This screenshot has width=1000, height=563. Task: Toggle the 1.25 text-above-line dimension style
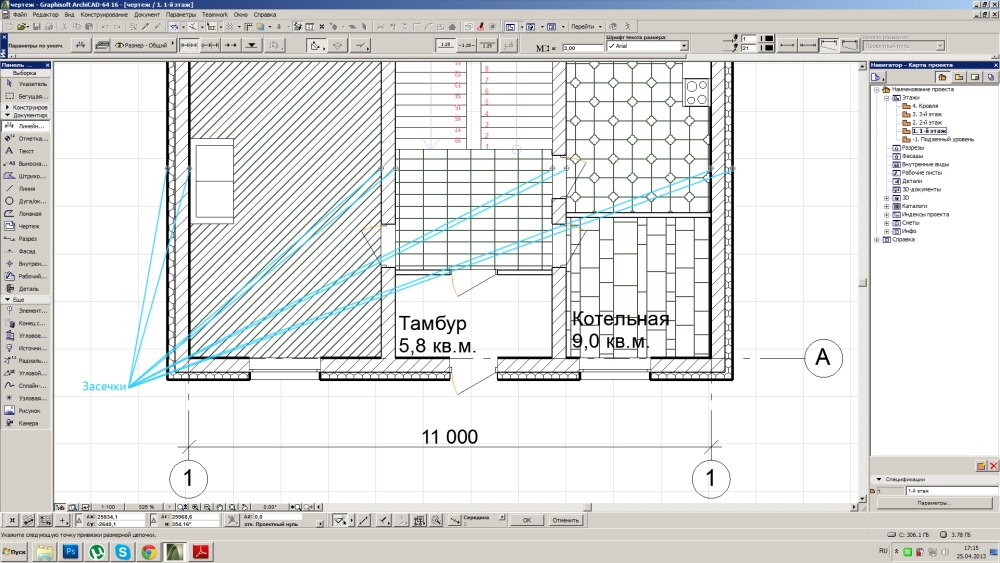click(446, 45)
